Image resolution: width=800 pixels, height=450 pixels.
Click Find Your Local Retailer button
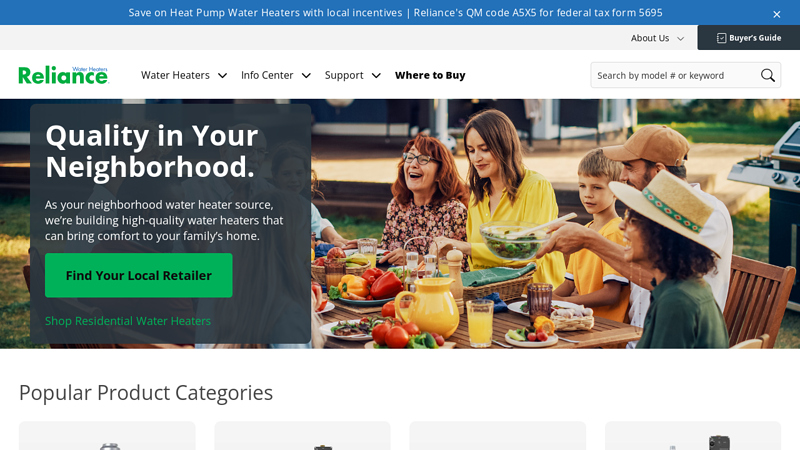[138, 276]
